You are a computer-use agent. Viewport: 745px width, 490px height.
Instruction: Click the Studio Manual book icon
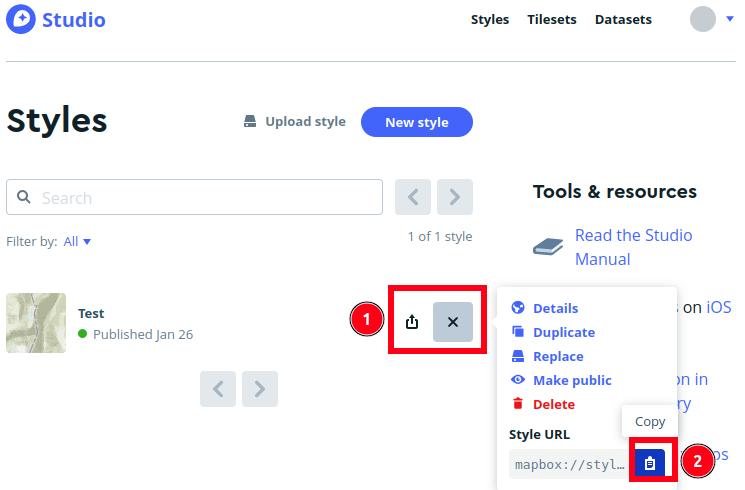(x=548, y=246)
